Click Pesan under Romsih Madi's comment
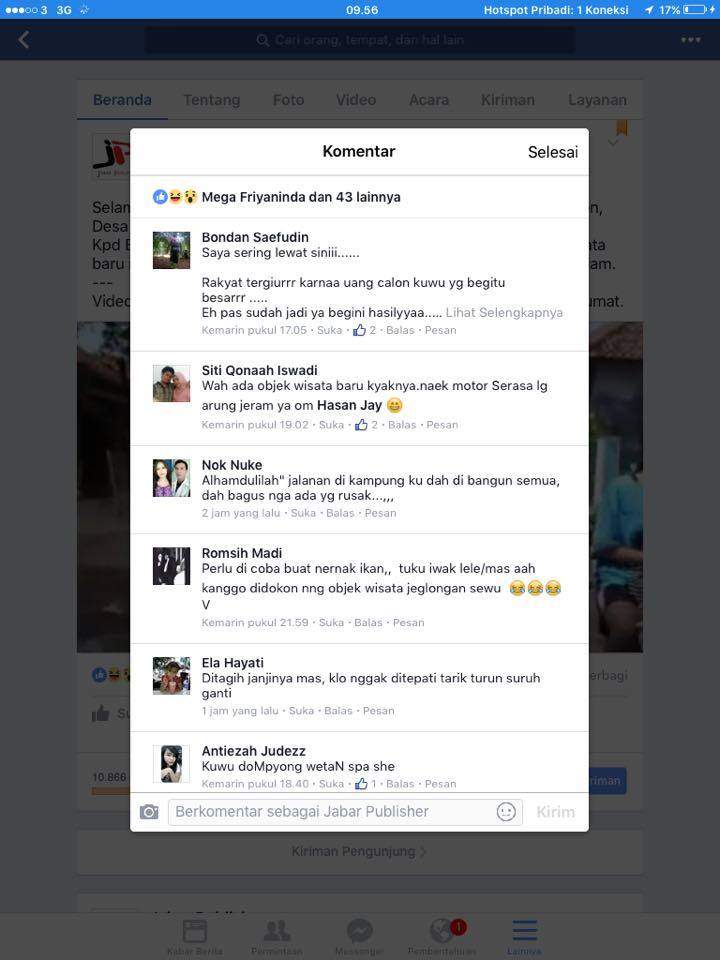This screenshot has width=720, height=960. click(x=408, y=623)
